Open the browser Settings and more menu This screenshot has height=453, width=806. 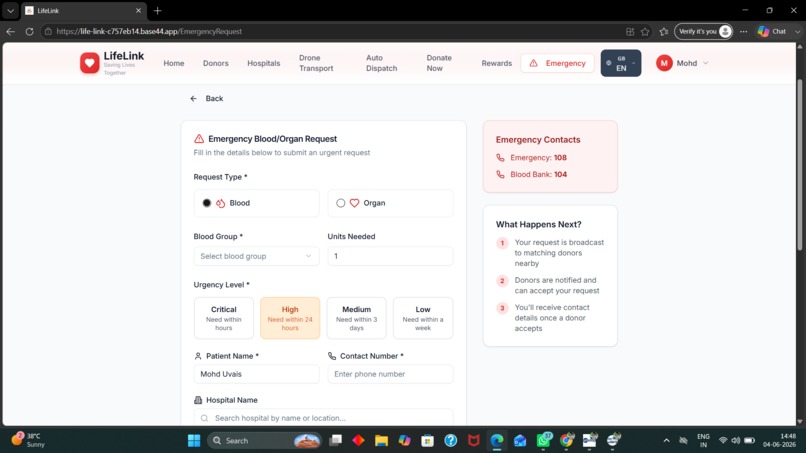[x=743, y=31]
